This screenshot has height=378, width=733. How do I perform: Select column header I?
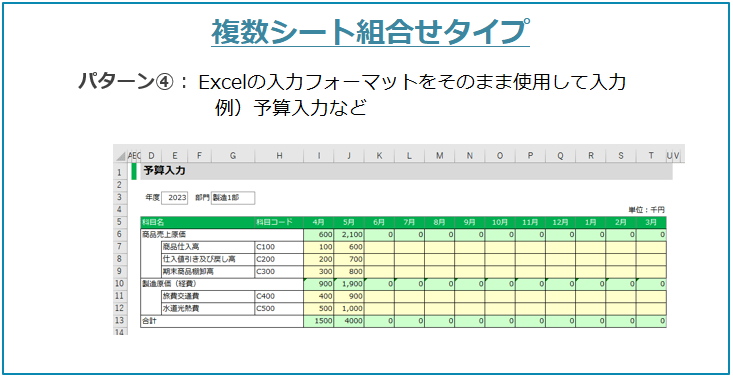coord(318,156)
